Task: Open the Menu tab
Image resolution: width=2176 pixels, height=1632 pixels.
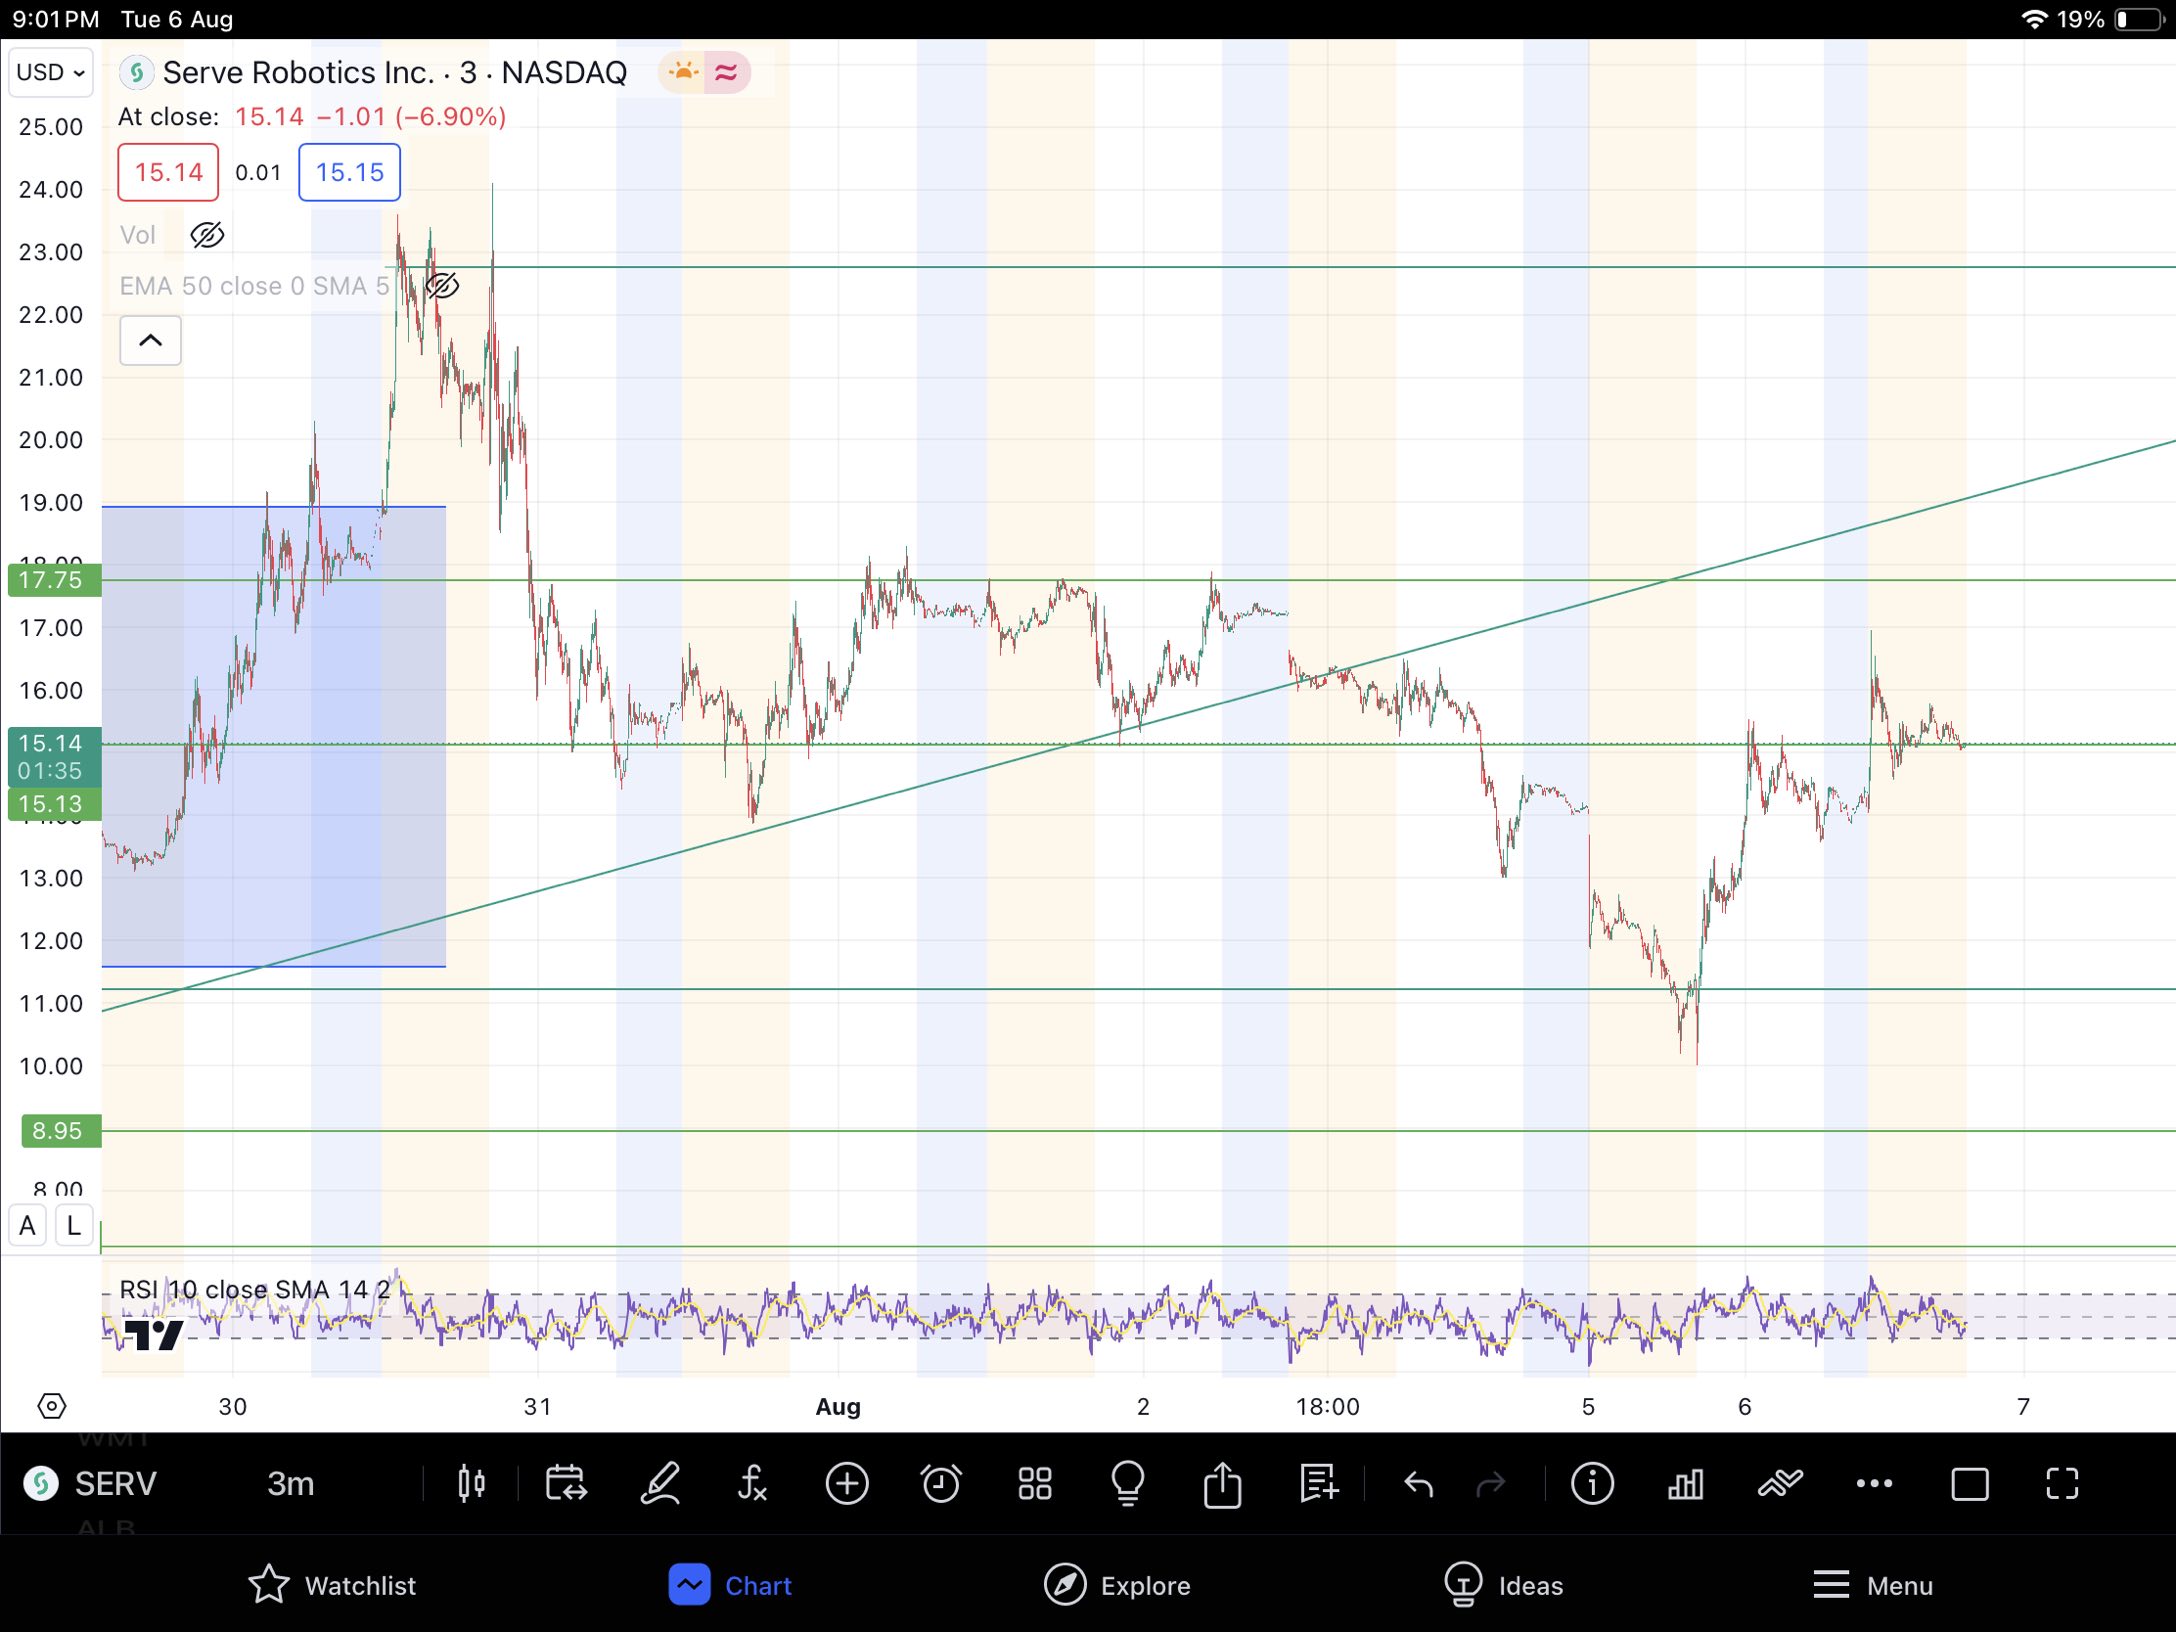Action: coord(1873,1586)
